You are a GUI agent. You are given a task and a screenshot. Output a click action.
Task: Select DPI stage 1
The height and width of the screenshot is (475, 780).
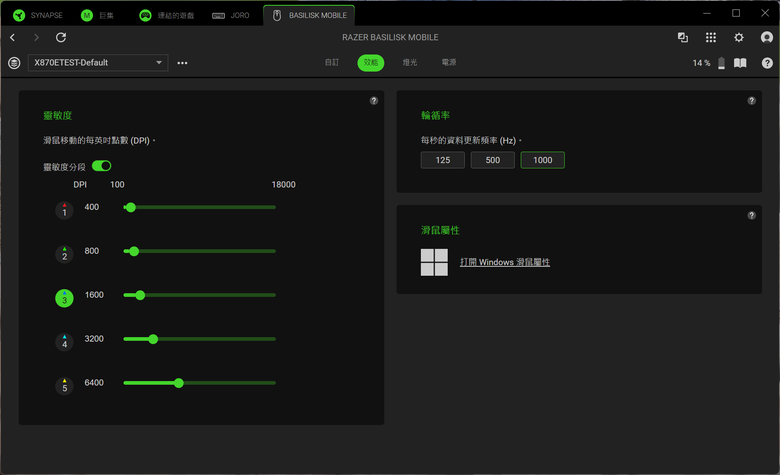(x=64, y=210)
